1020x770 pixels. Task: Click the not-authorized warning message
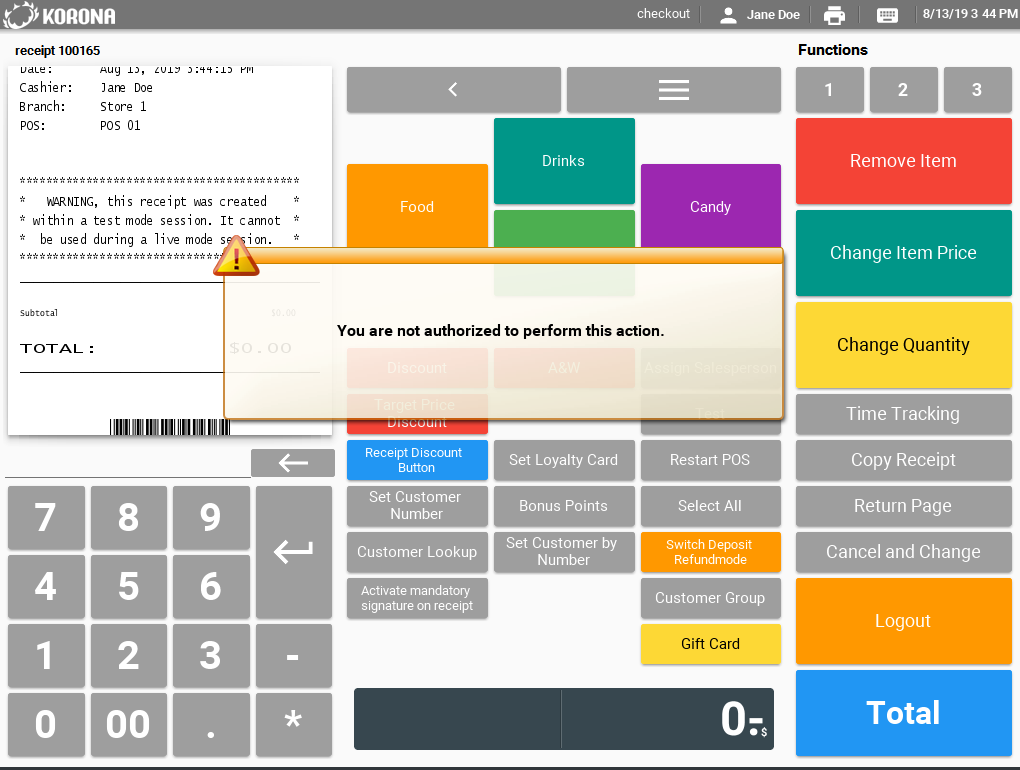pos(500,331)
